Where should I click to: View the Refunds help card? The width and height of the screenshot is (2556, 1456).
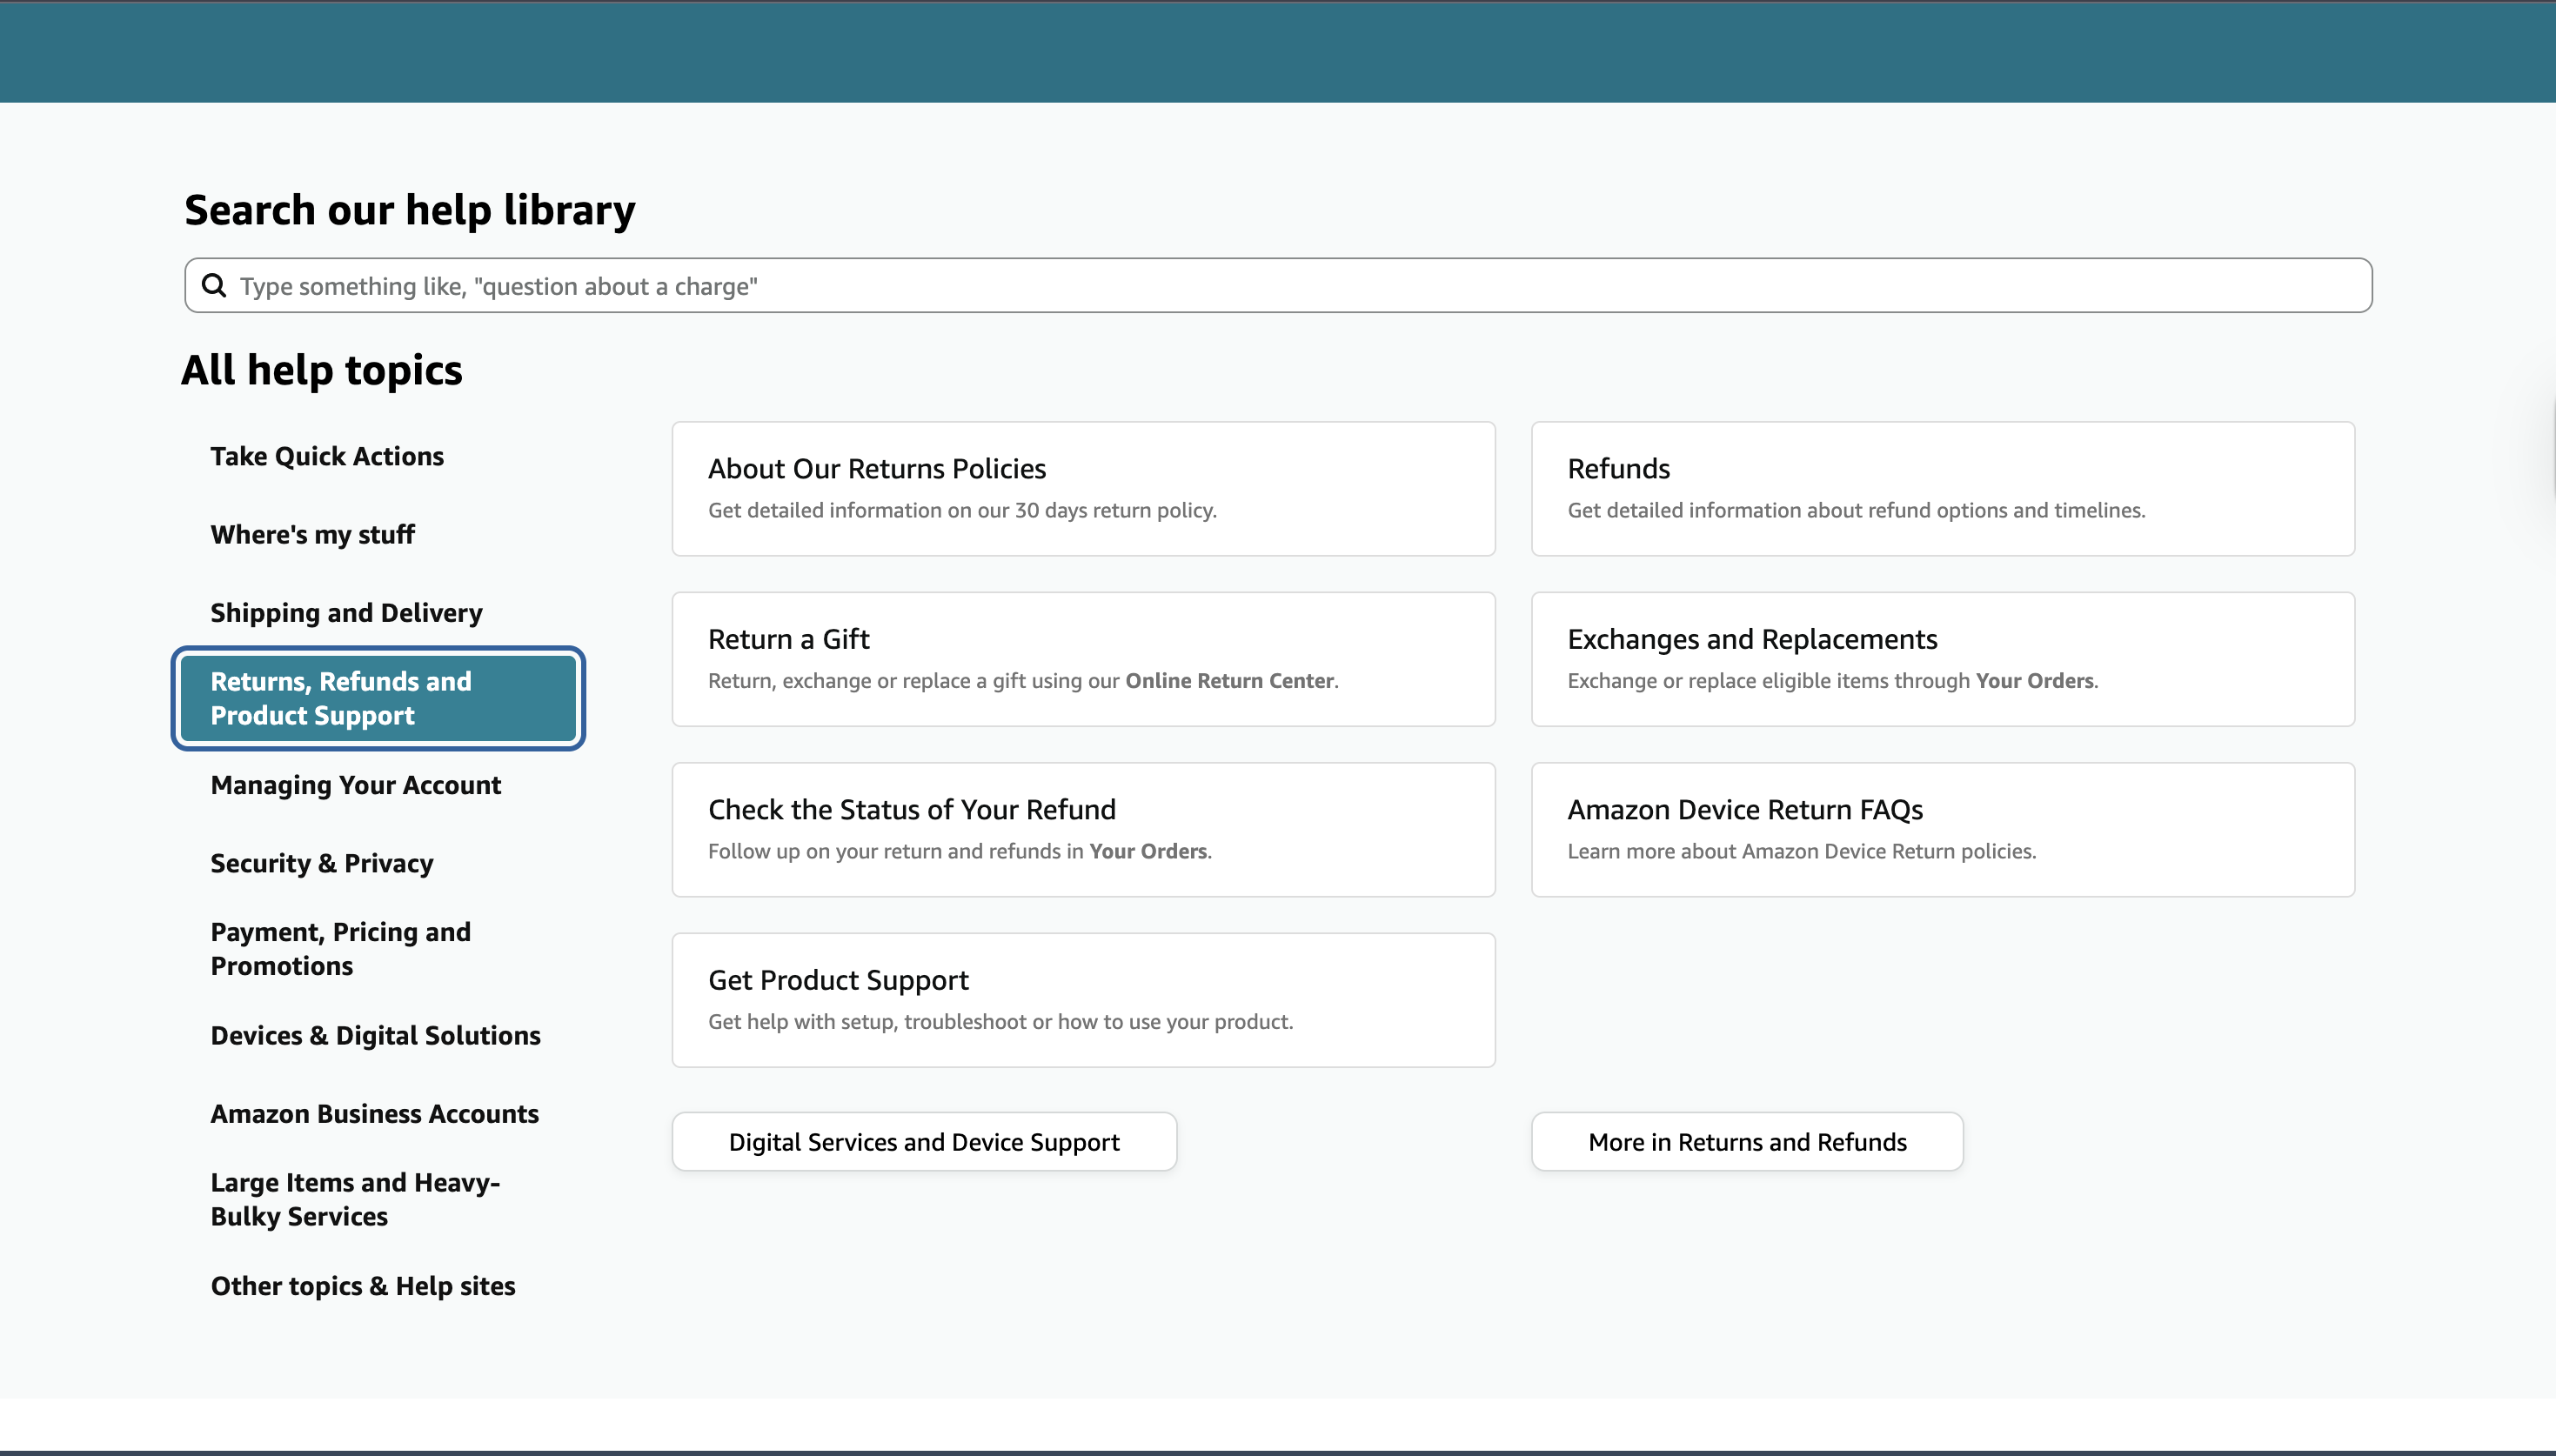[1941, 488]
